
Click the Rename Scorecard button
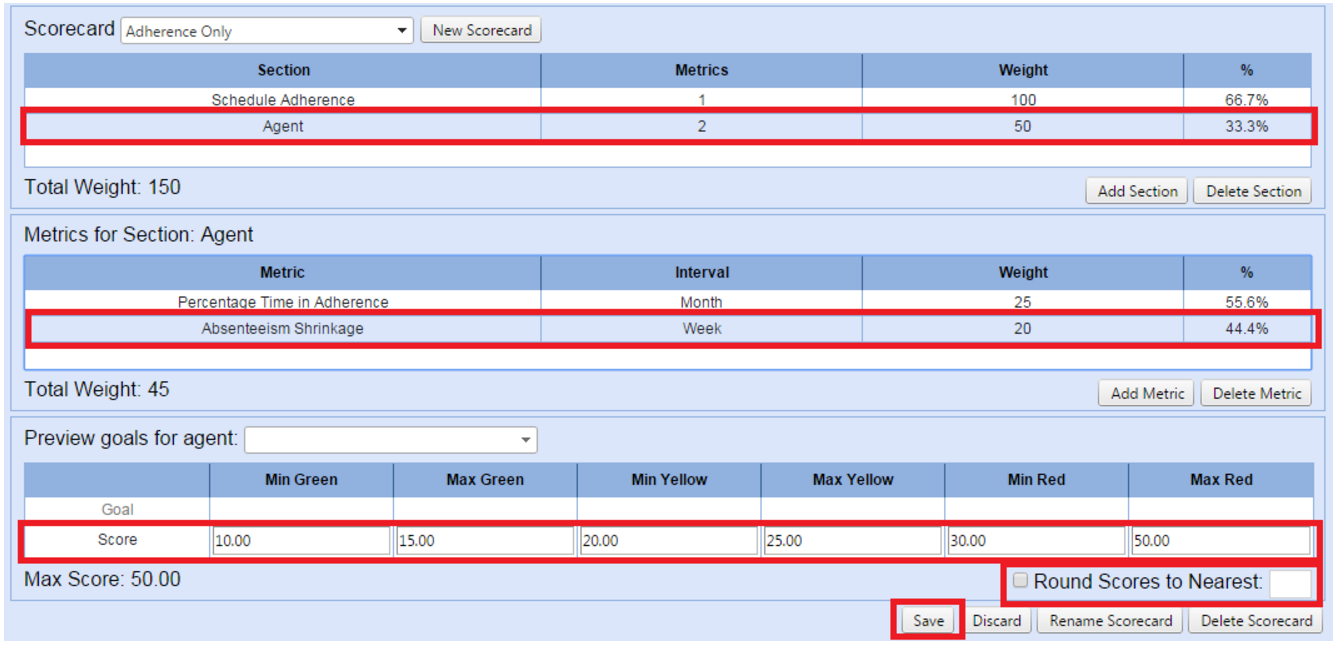(x=1110, y=621)
